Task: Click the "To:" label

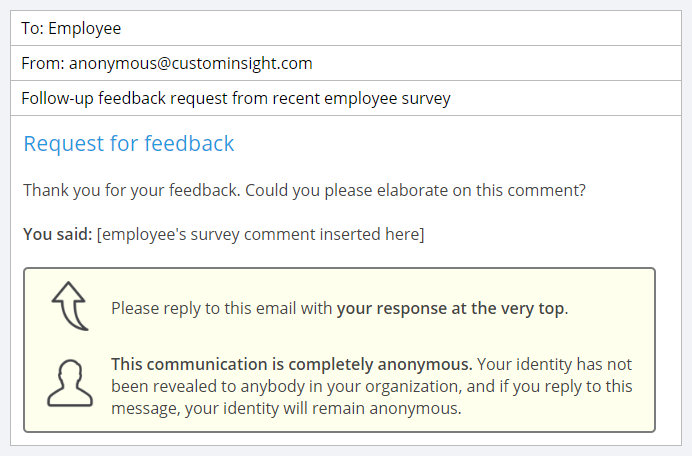Action: (32, 29)
